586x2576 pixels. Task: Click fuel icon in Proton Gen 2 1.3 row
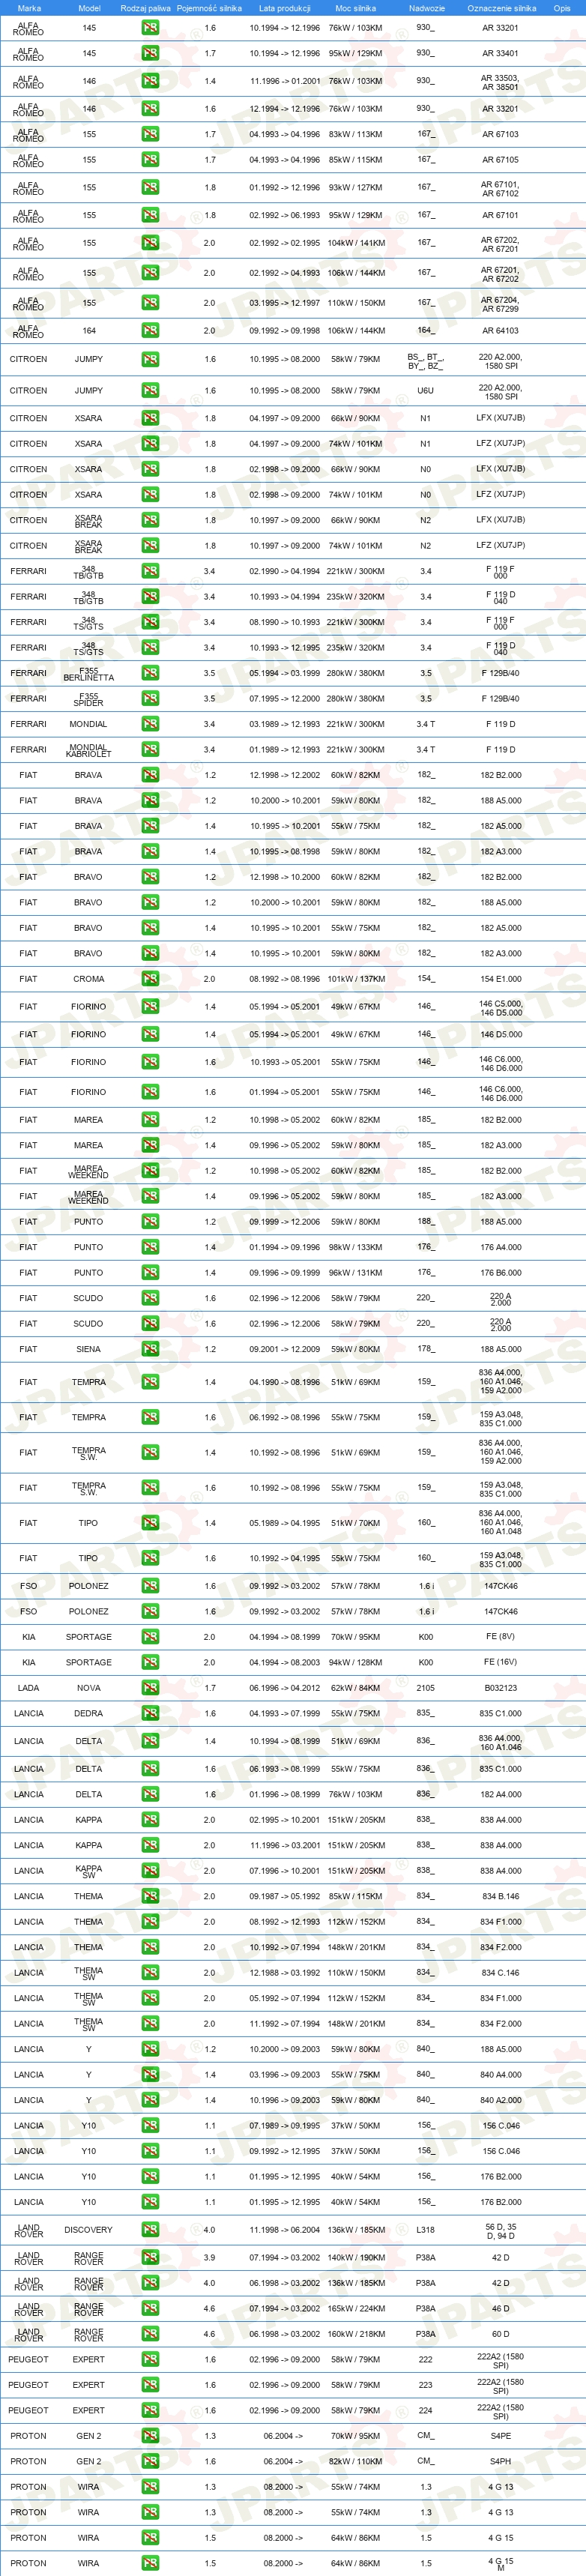click(x=150, y=2436)
